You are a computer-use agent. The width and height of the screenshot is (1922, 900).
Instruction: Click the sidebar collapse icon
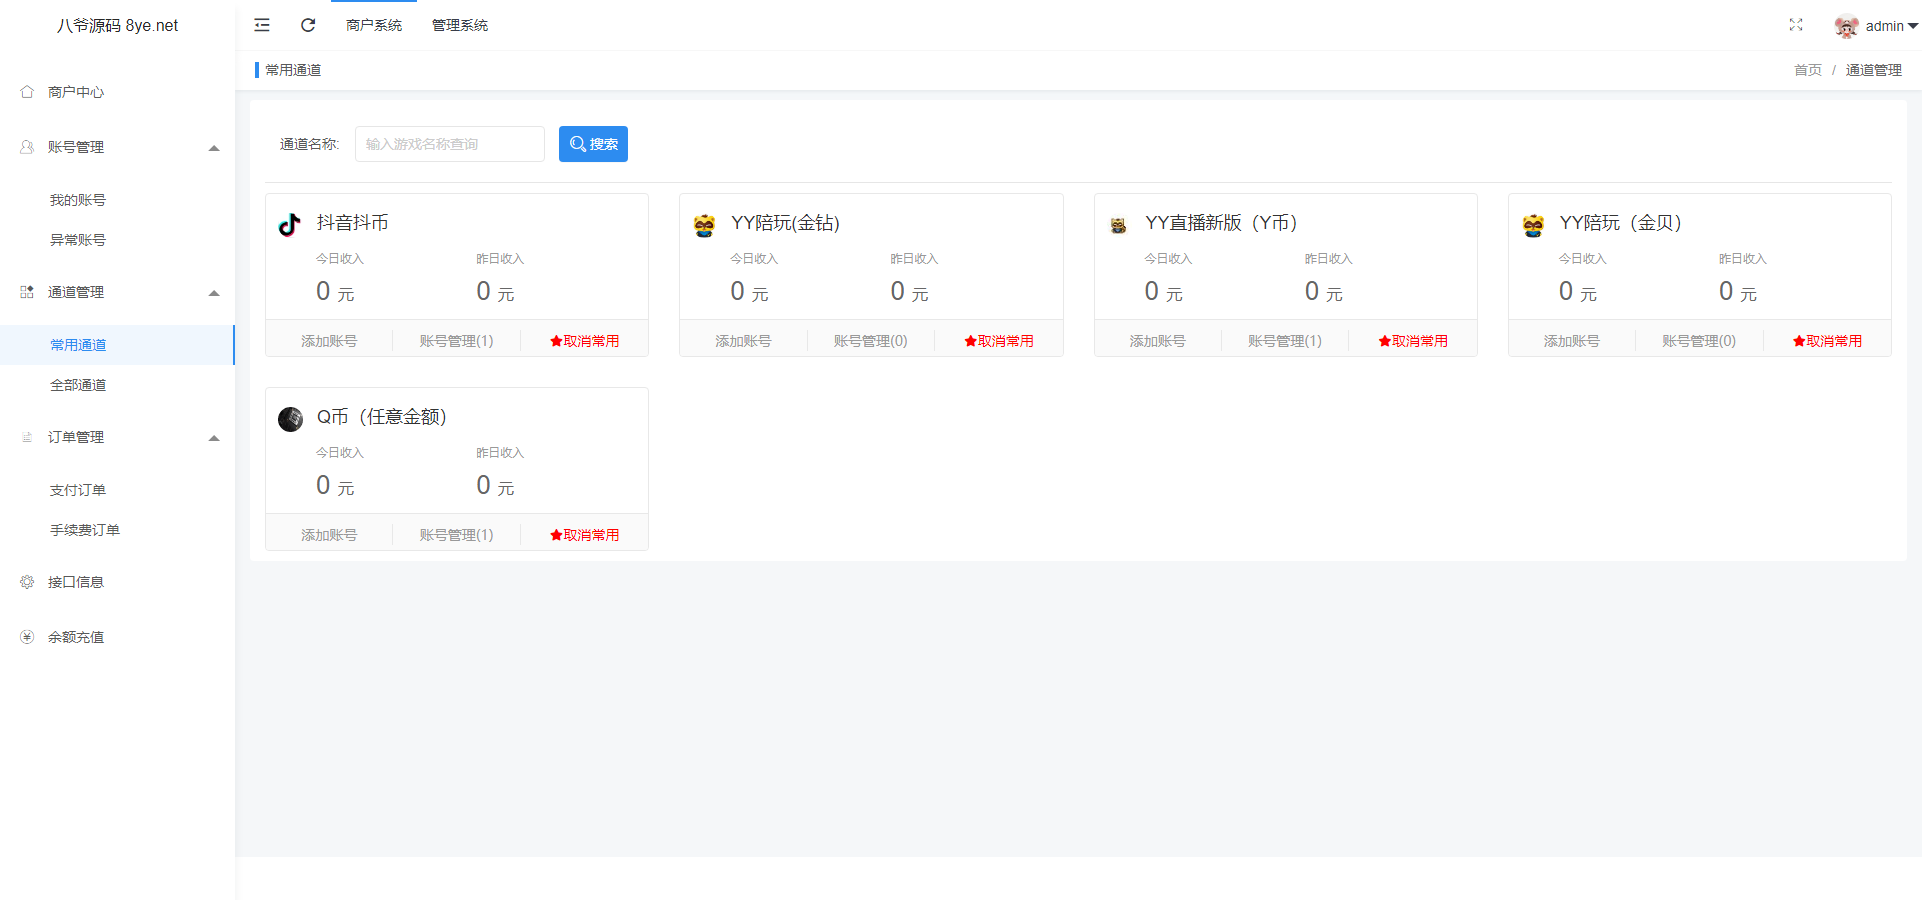pos(262,25)
